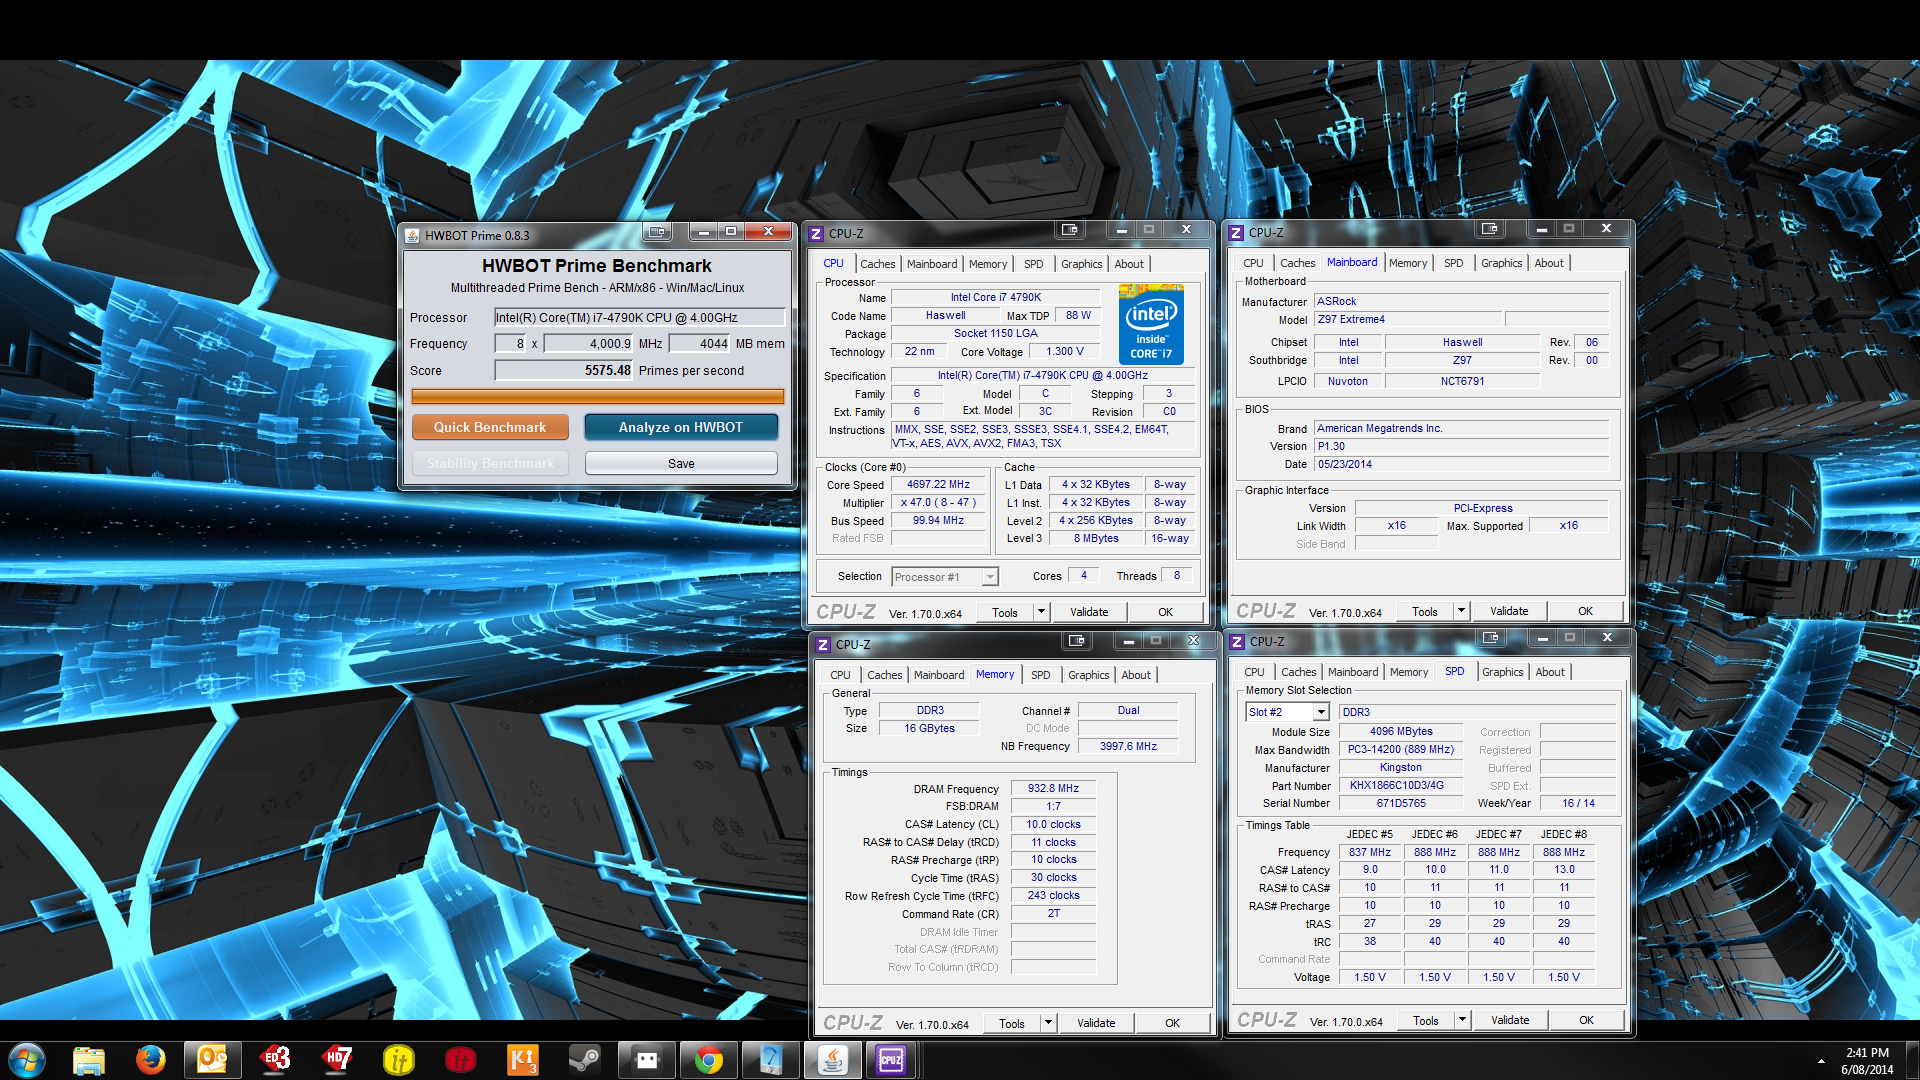Click the Core Voltage value 1.300 V
Image resolution: width=1920 pixels, height=1080 pixels.
1064,351
